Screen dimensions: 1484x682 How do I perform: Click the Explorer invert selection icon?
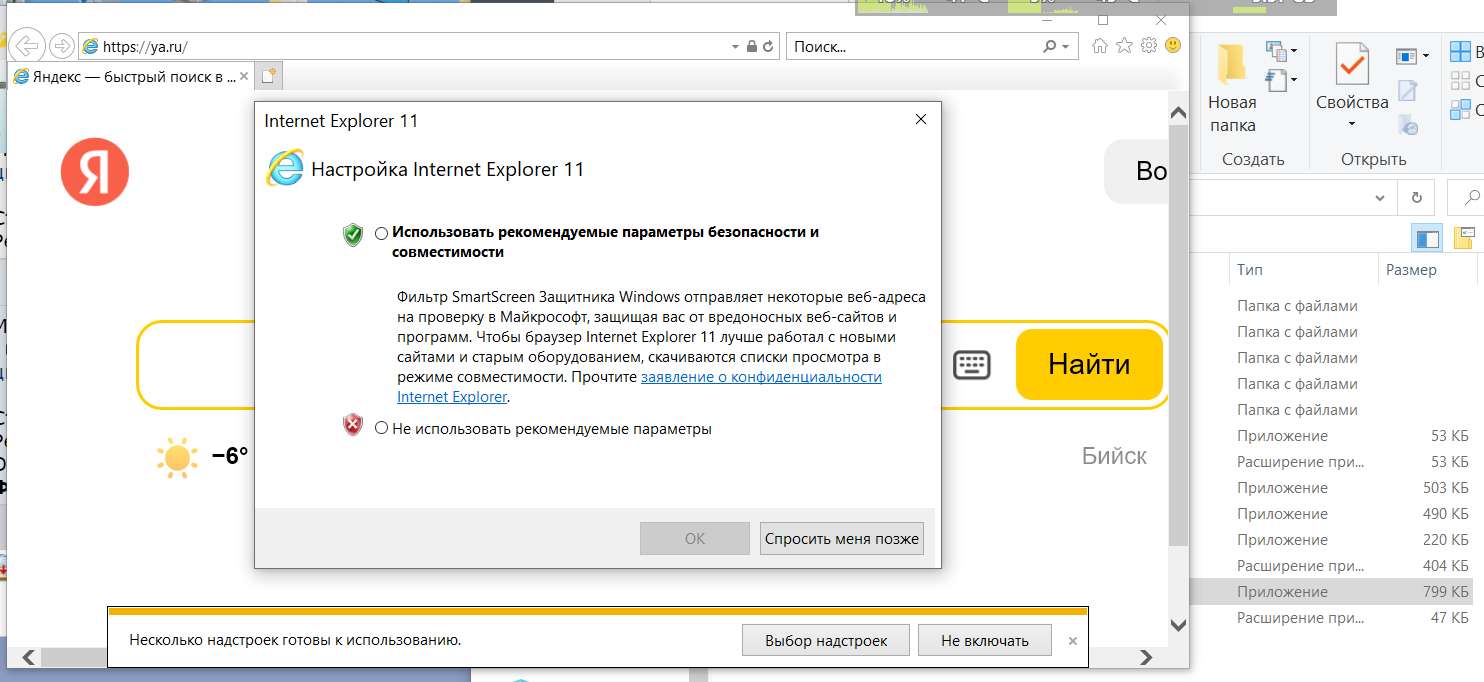click(x=1460, y=109)
